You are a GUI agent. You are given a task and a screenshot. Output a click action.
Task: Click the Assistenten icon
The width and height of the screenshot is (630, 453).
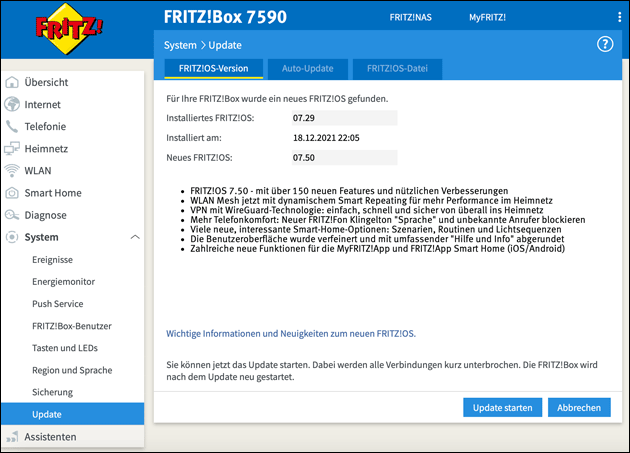click(x=12, y=437)
